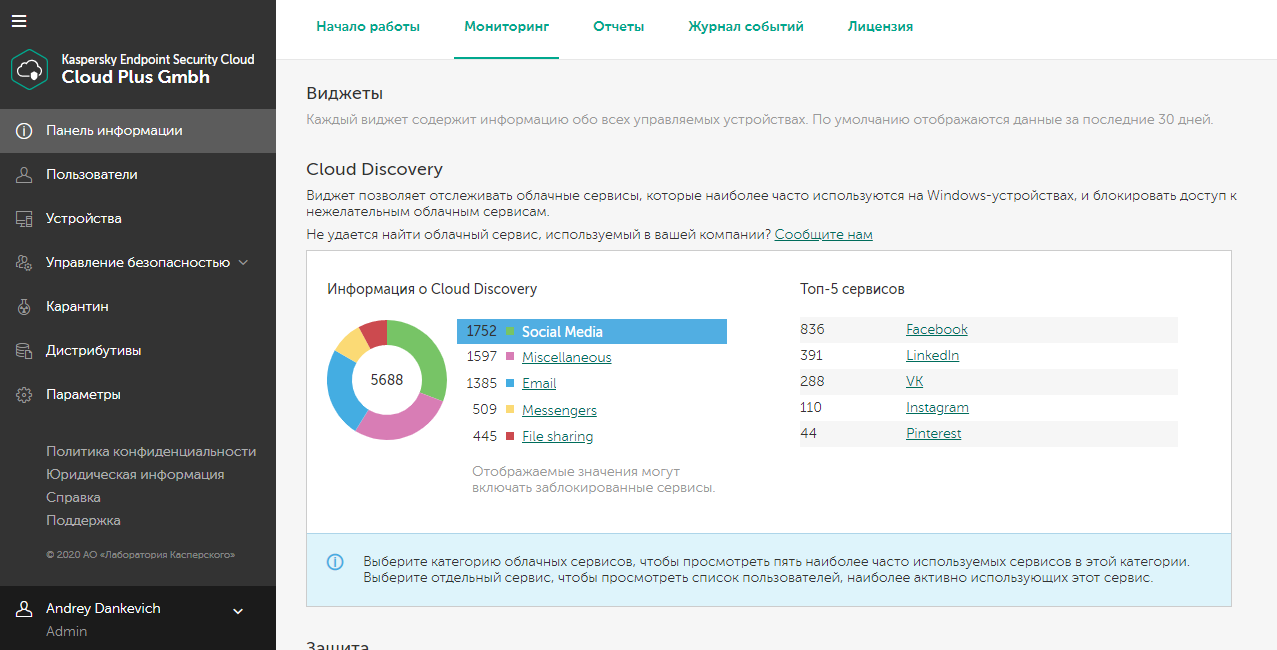The image size is (1277, 650).
Task: Click the Andrey Dankevich profile icon
Action: (24, 609)
